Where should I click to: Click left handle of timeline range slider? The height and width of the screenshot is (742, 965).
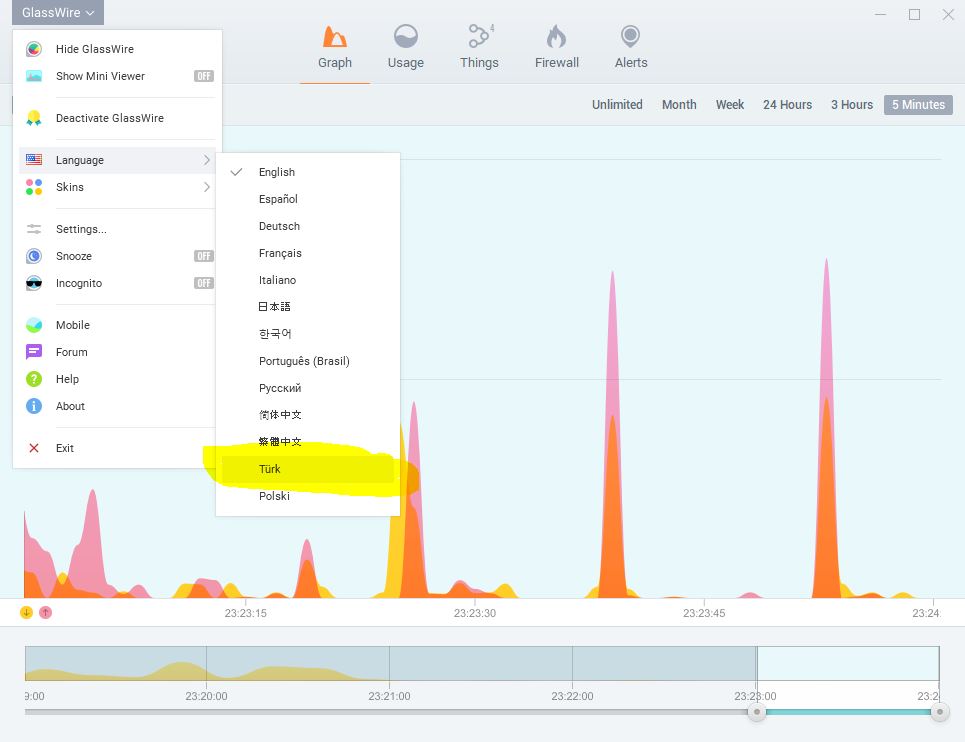(x=756, y=712)
